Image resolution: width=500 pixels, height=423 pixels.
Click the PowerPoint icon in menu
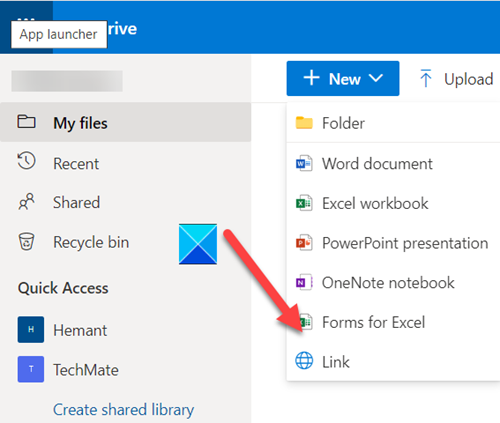(x=304, y=243)
